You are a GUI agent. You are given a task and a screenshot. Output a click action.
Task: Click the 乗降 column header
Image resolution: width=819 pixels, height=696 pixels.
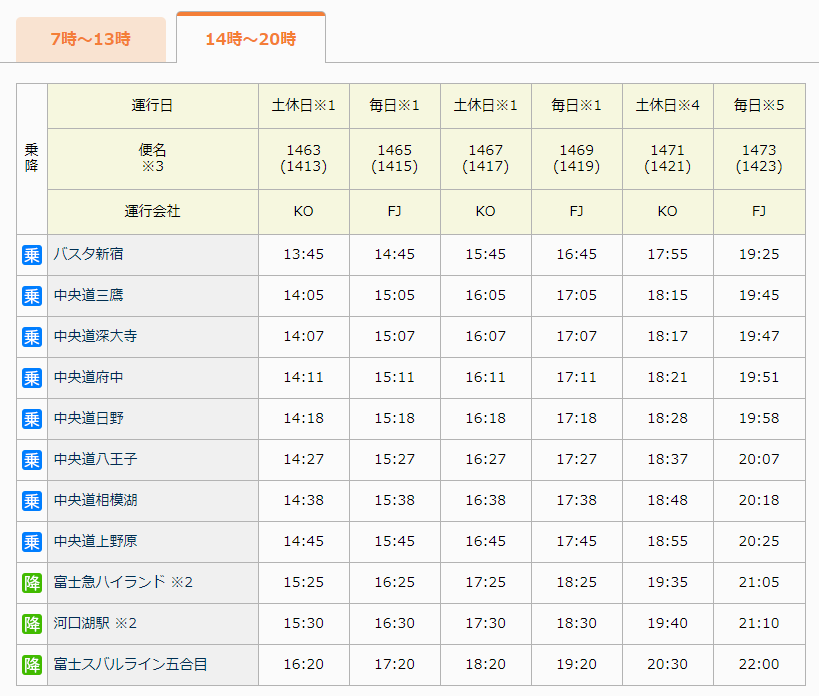32,159
